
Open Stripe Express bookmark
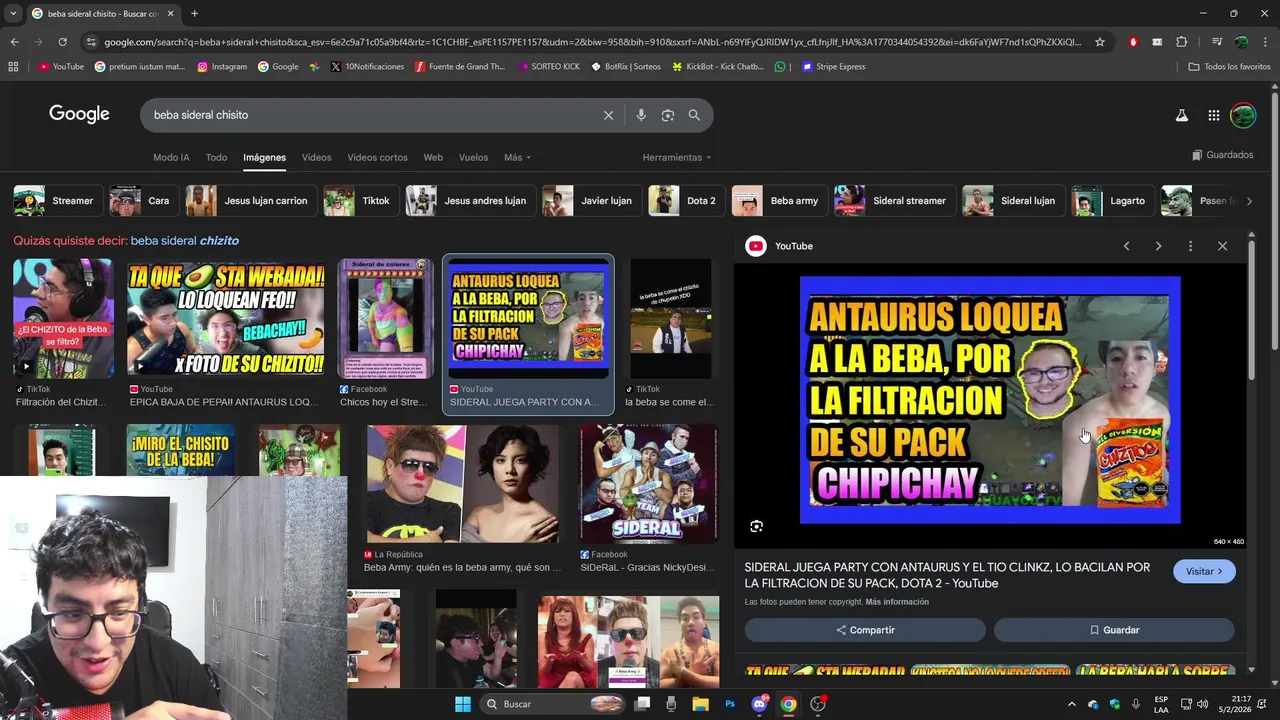pos(833,67)
